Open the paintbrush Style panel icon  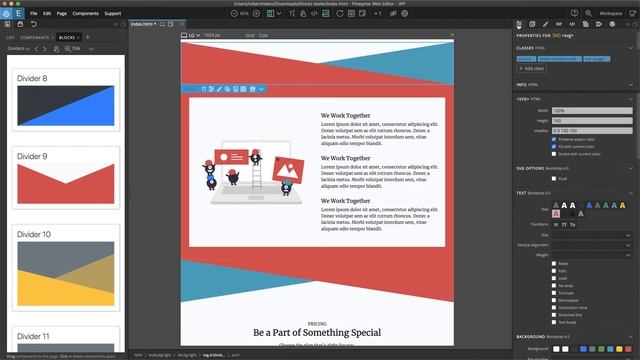point(545,24)
